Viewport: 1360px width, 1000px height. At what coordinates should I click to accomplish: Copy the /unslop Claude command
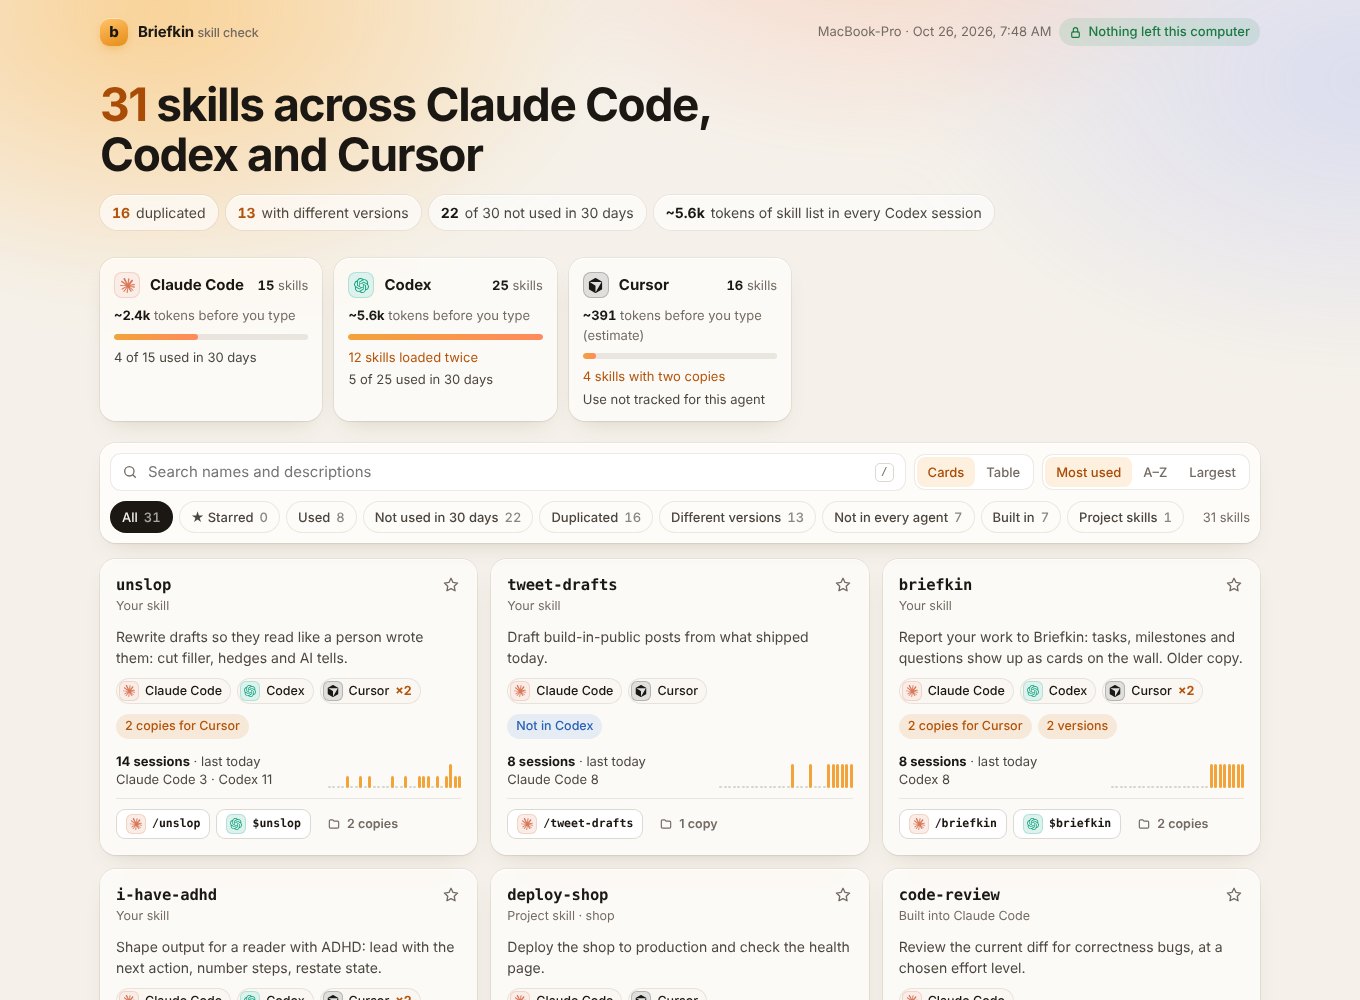tap(164, 824)
